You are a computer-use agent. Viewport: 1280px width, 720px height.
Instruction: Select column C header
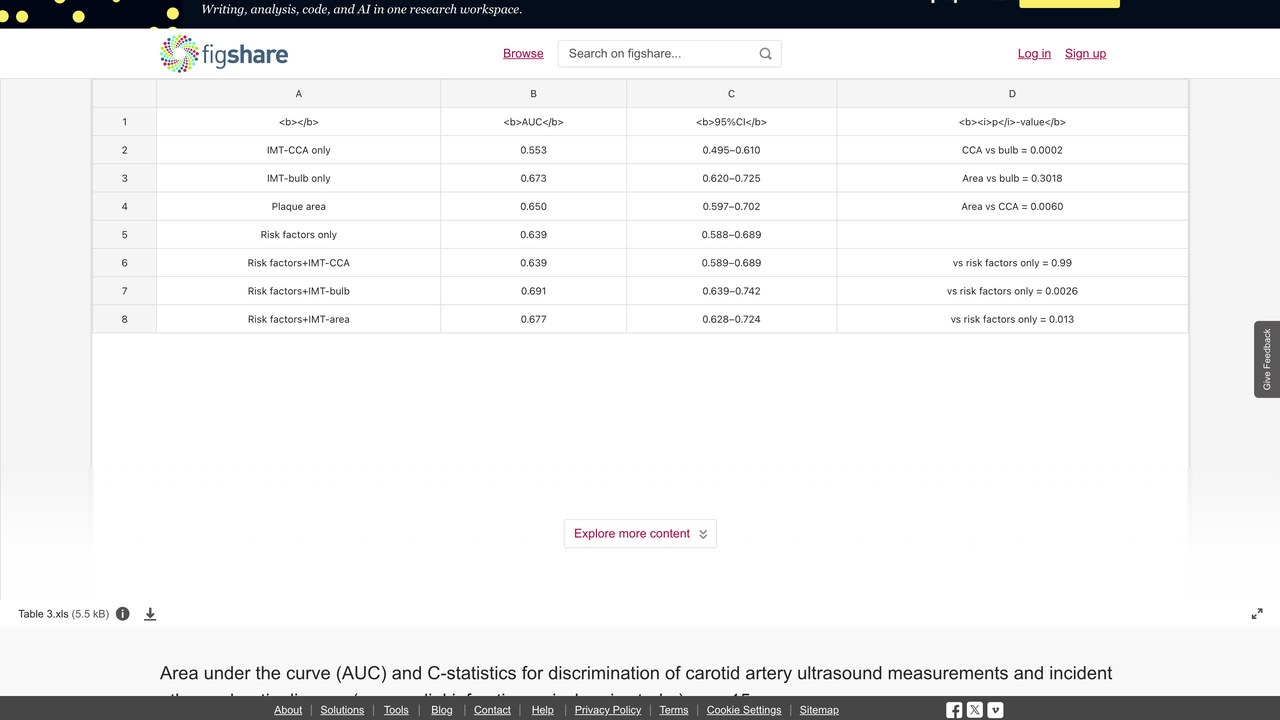(732, 94)
